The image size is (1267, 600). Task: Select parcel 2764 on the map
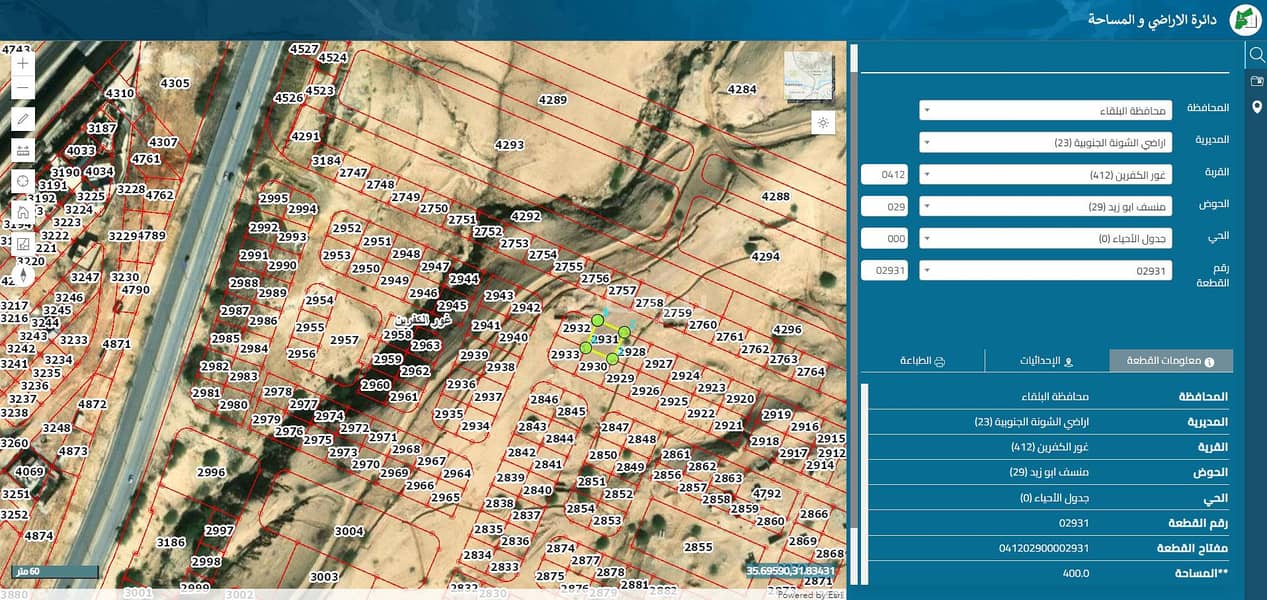[811, 372]
